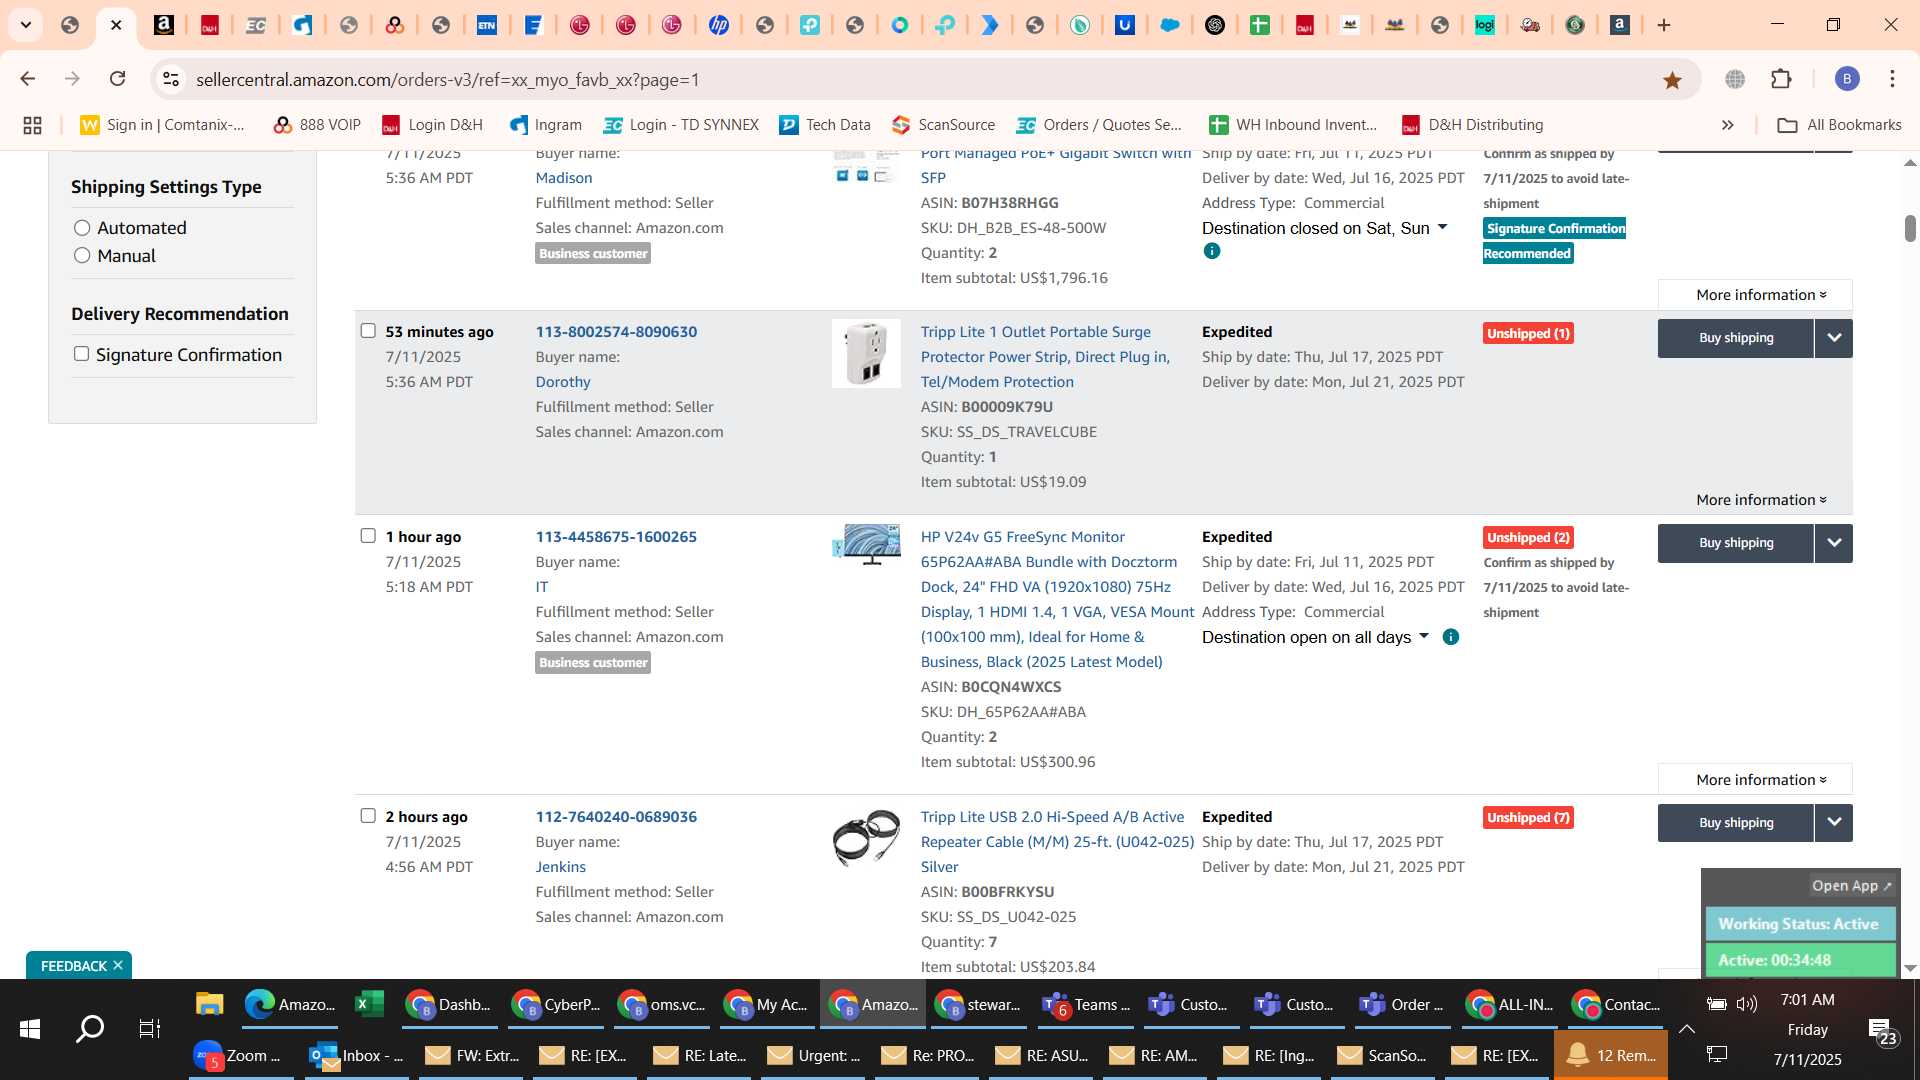The width and height of the screenshot is (1920, 1080).
Task: Close the FEEDBACK tab
Action: click(x=118, y=965)
